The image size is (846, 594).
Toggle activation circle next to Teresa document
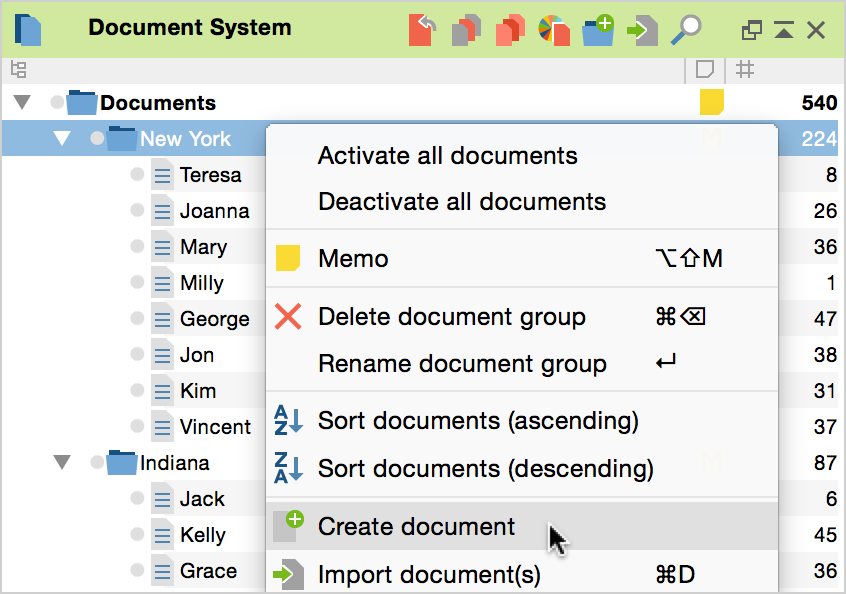pos(137,175)
